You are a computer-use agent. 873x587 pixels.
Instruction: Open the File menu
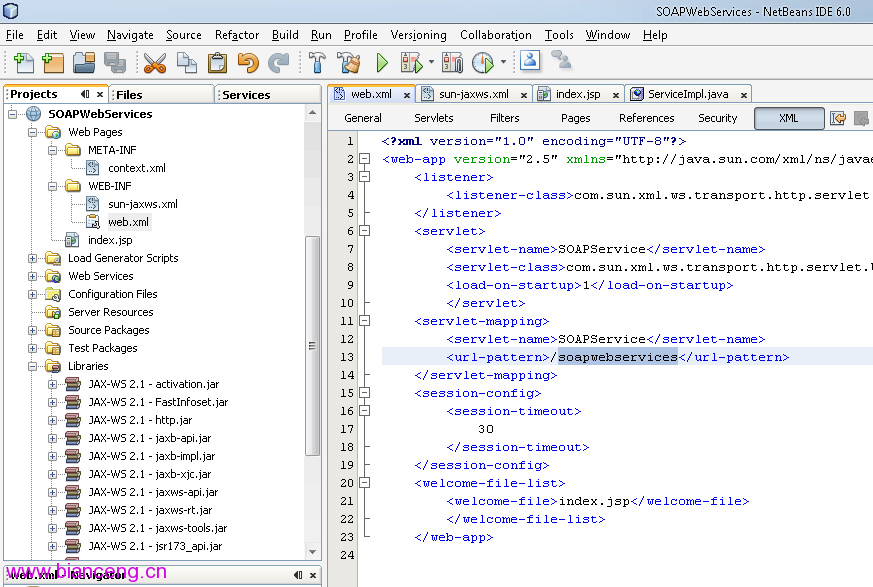click(x=14, y=35)
